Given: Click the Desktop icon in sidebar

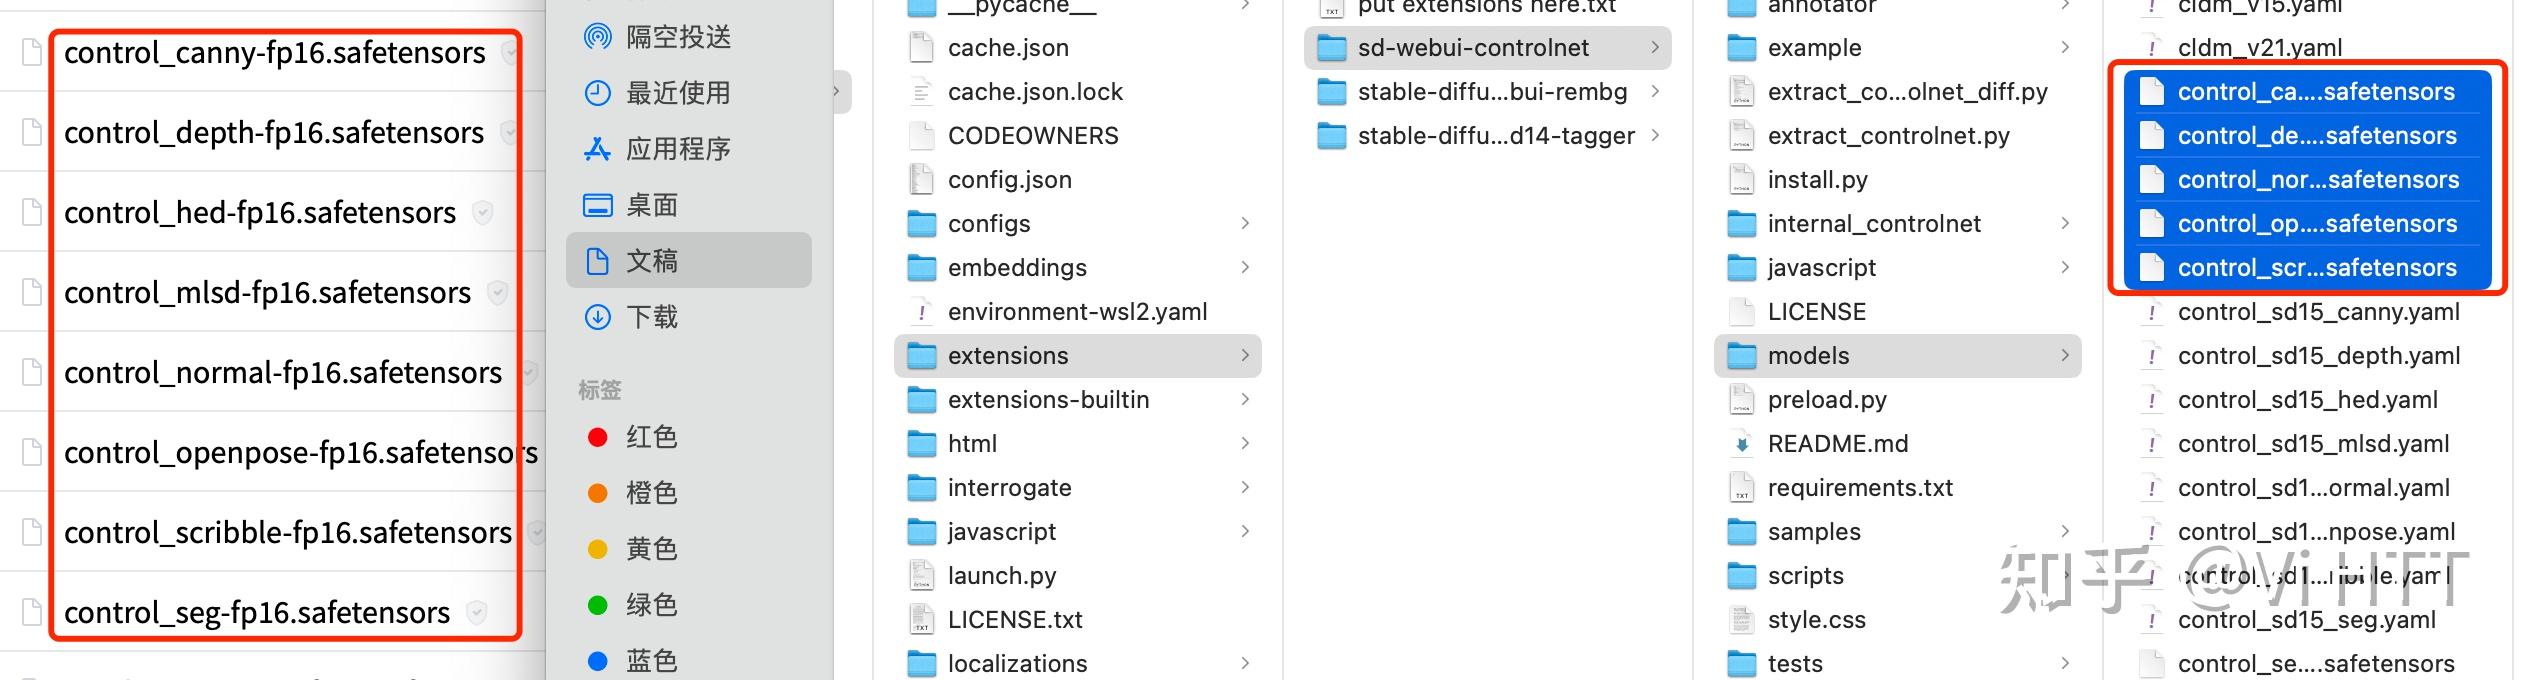Looking at the screenshot, I should (x=597, y=205).
